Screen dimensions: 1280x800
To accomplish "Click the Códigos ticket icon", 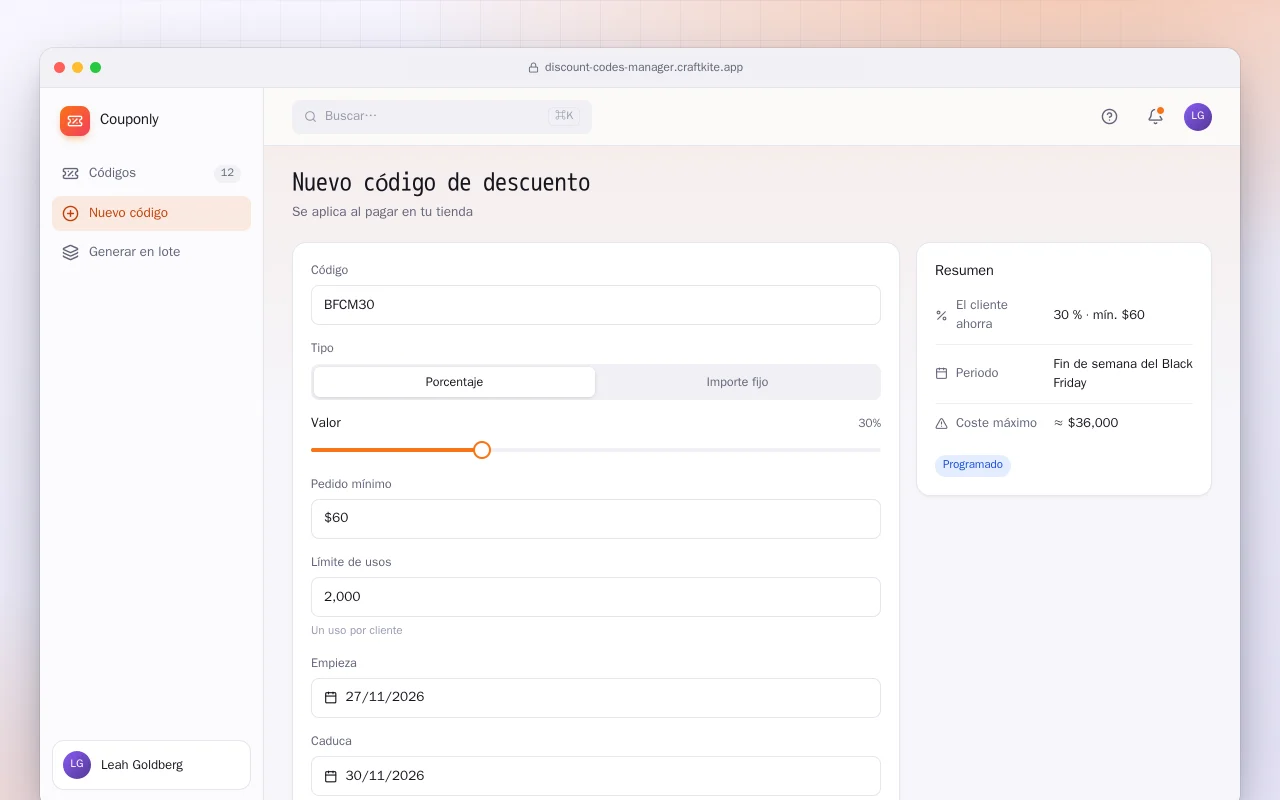I will coord(70,173).
